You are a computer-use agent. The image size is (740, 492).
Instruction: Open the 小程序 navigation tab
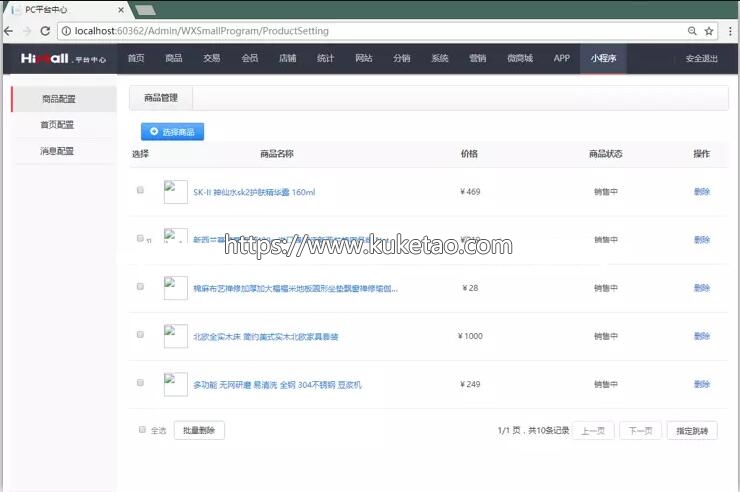[603, 58]
